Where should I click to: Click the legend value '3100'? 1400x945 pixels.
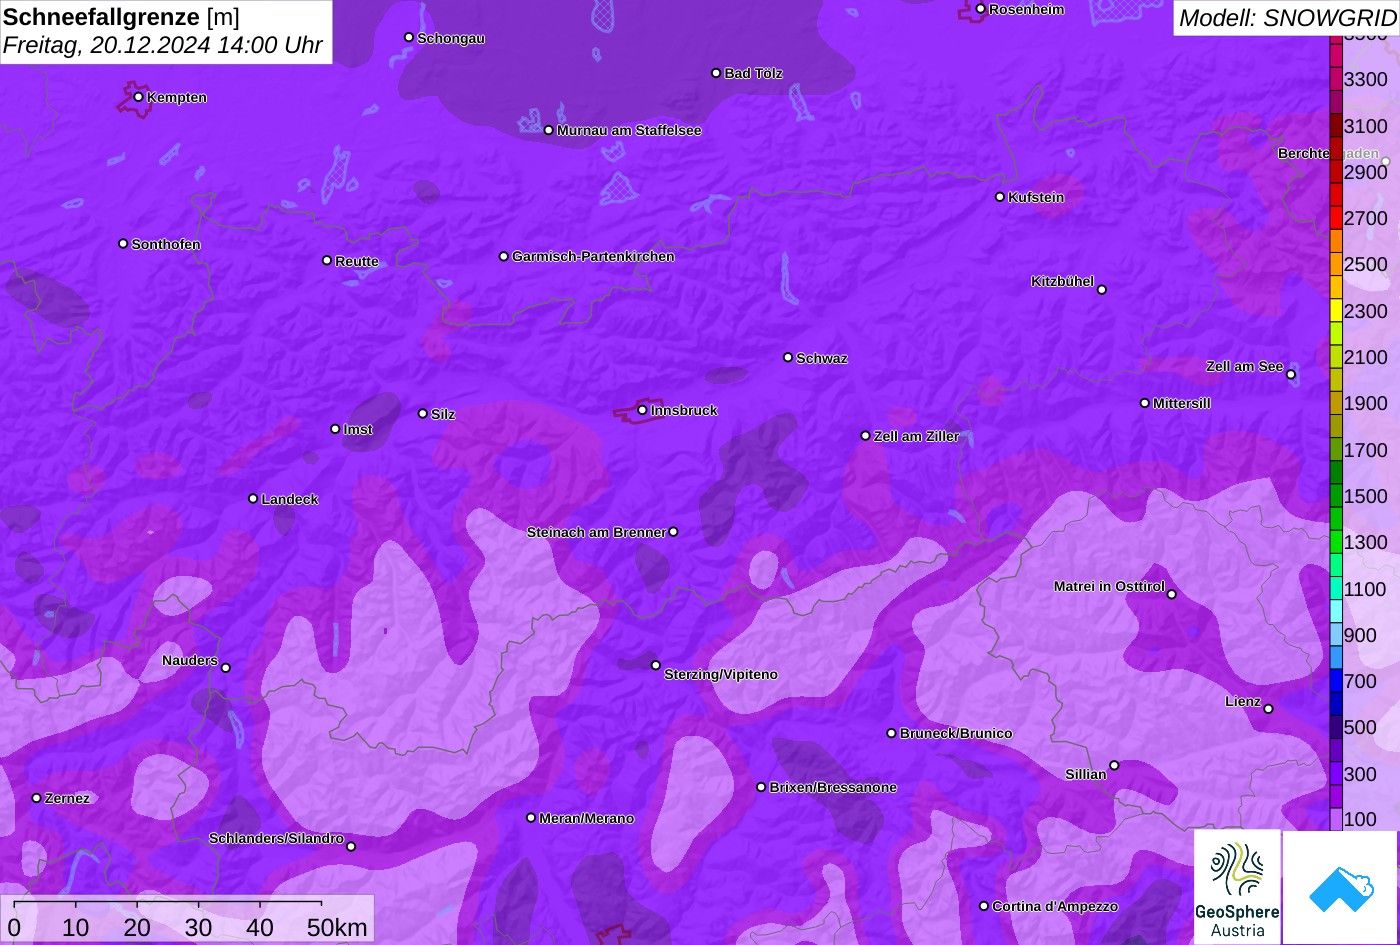pyautogui.click(x=1366, y=126)
